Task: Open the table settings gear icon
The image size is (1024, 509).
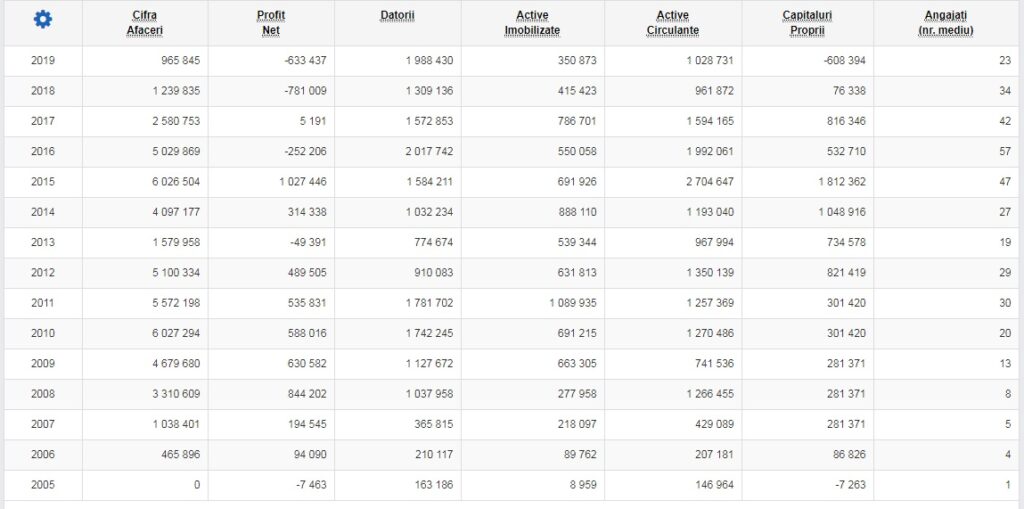Action: click(42, 20)
